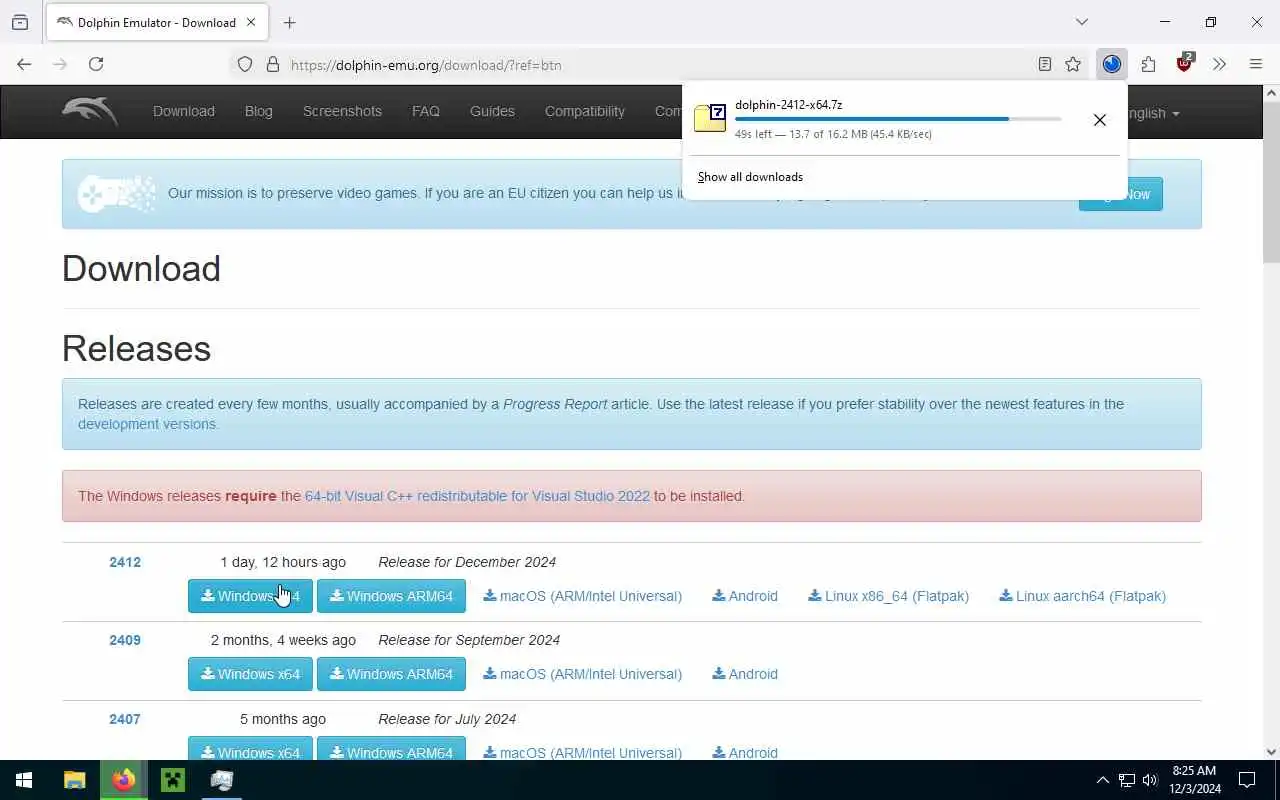Screen dimensions: 1280x800
Task: Go to Screenshots page
Action: 342,111
